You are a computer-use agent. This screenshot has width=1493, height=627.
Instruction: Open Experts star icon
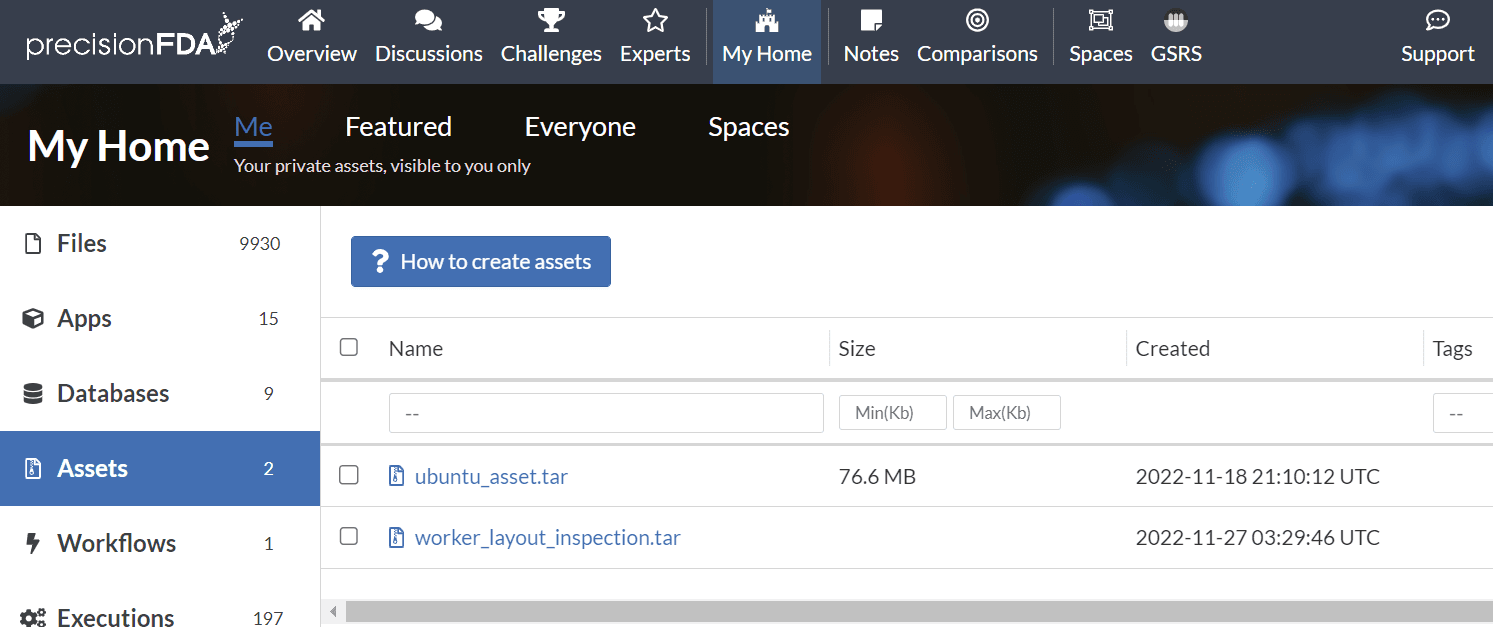tap(655, 20)
